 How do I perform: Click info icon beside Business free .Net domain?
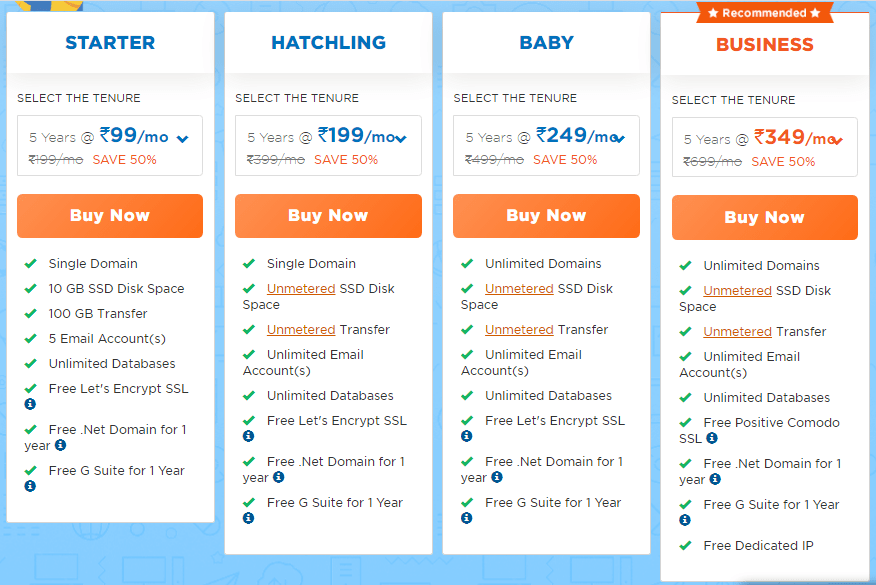click(715, 479)
